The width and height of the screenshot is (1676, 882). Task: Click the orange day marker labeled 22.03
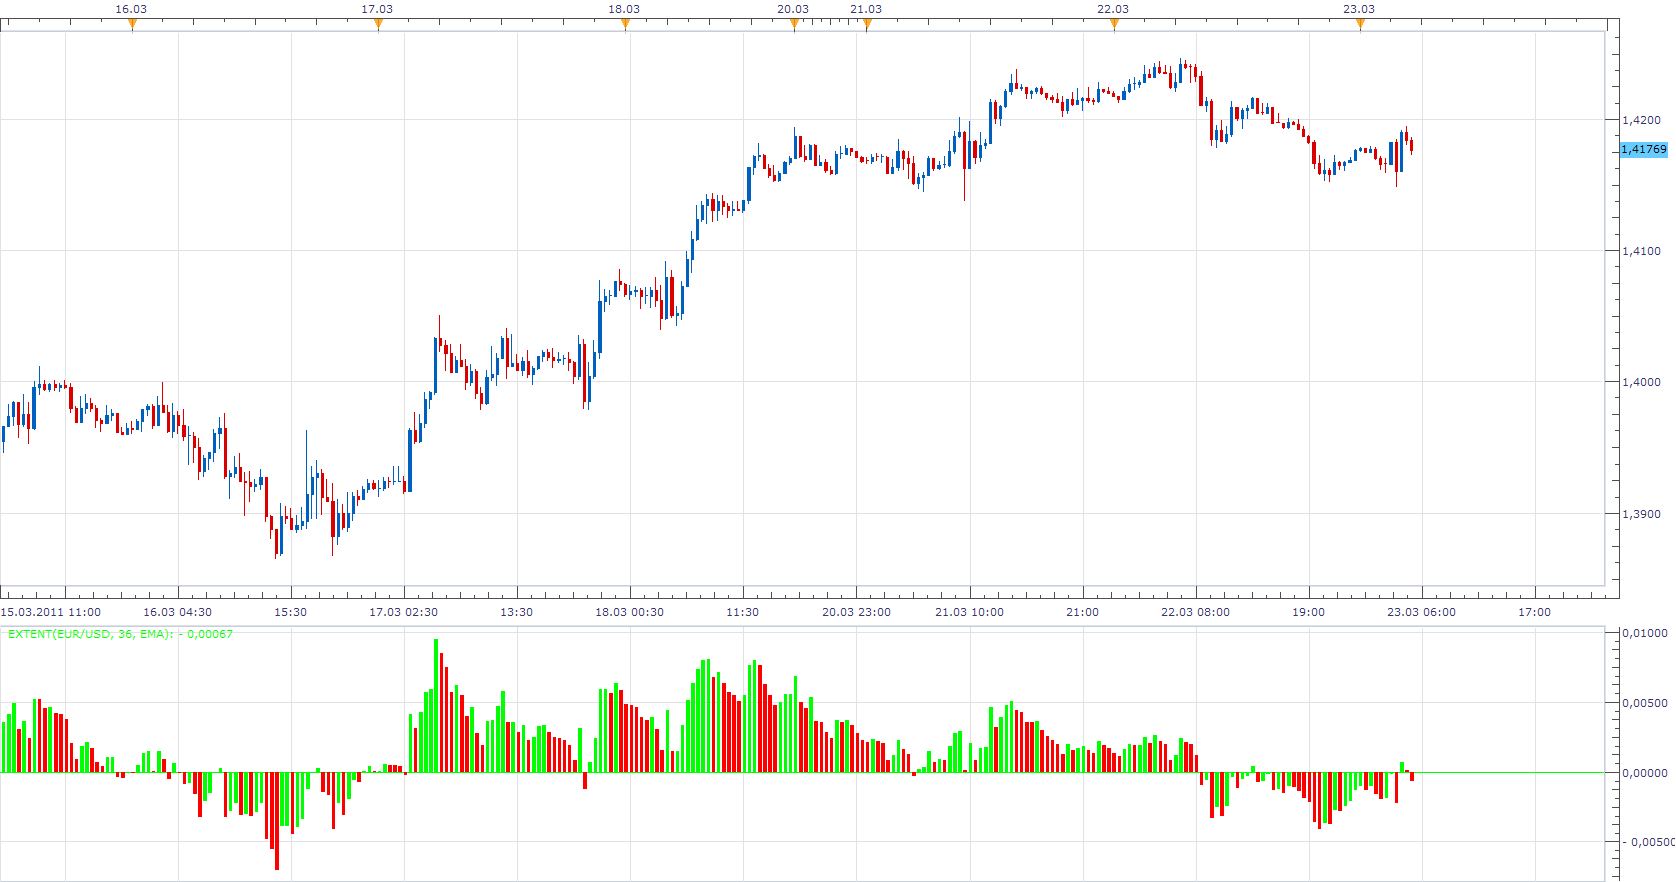(1114, 25)
